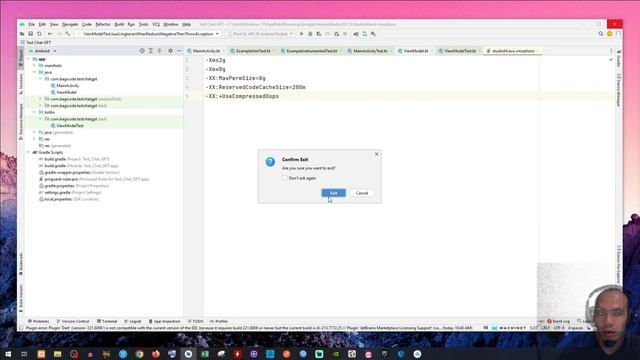Click the Sync Project with Gradle Files icon
640x360 pixels.
pyautogui.click(x=356, y=34)
